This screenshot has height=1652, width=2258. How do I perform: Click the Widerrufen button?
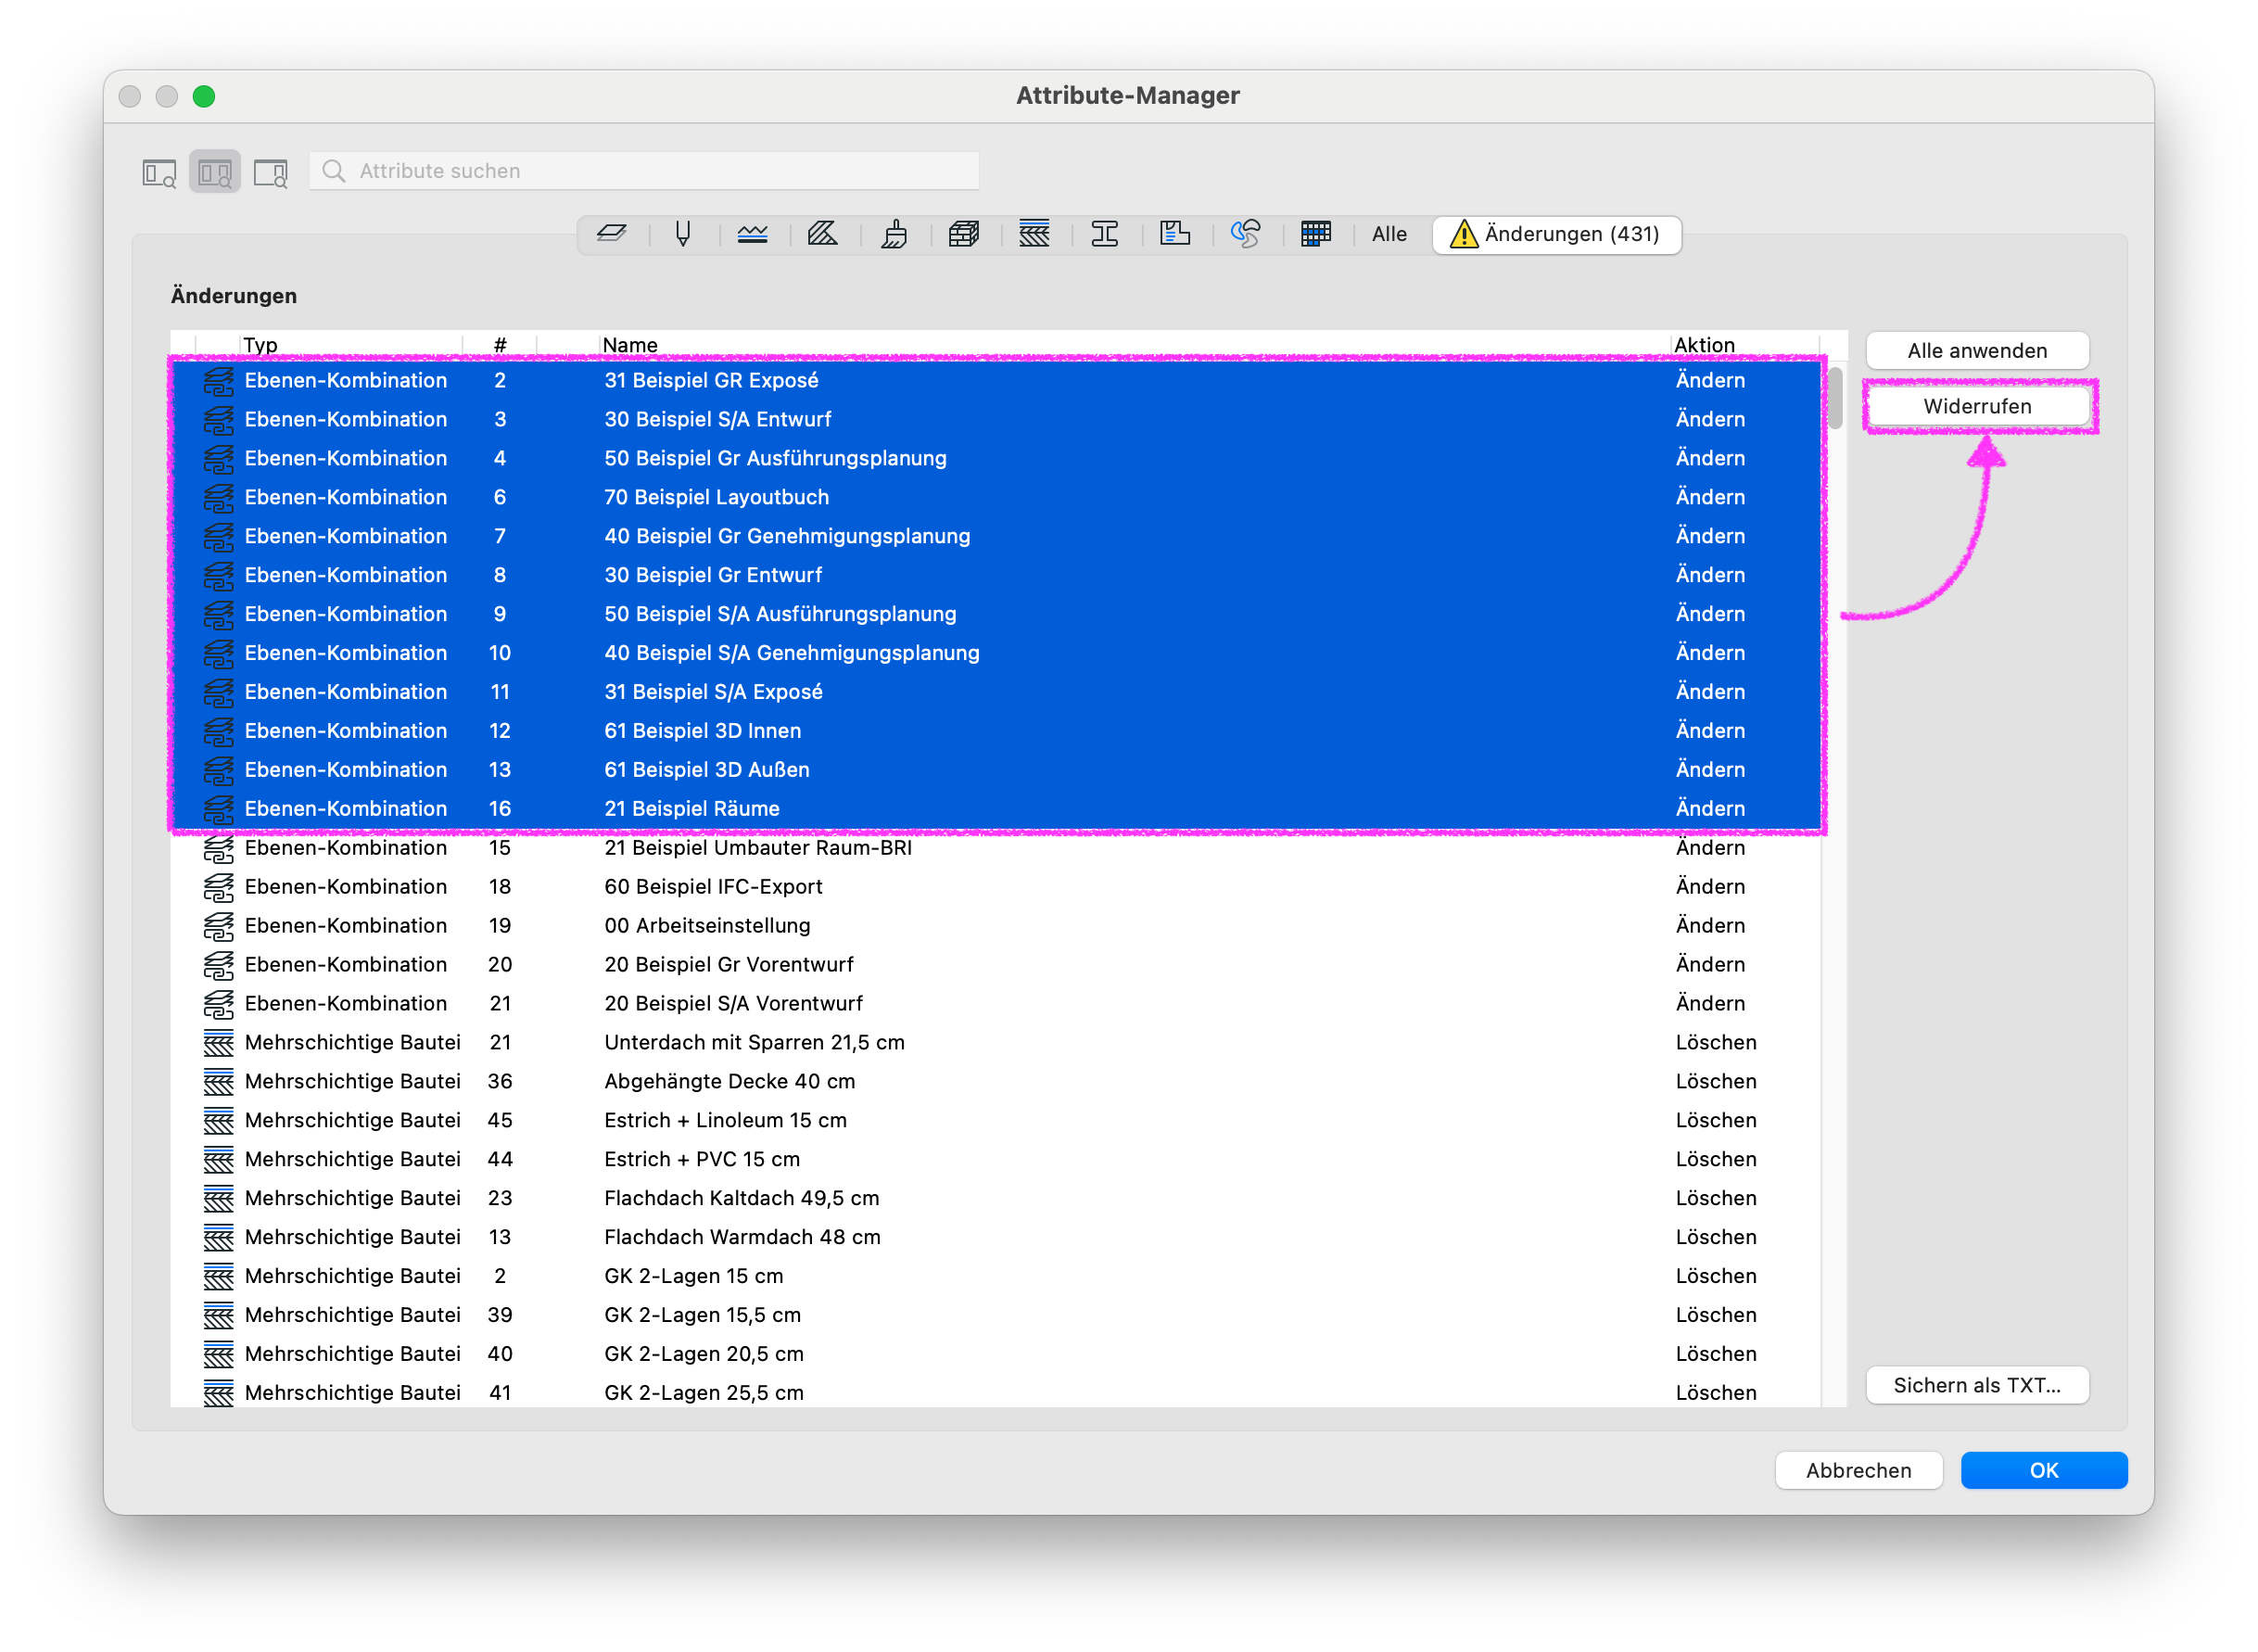1977,407
